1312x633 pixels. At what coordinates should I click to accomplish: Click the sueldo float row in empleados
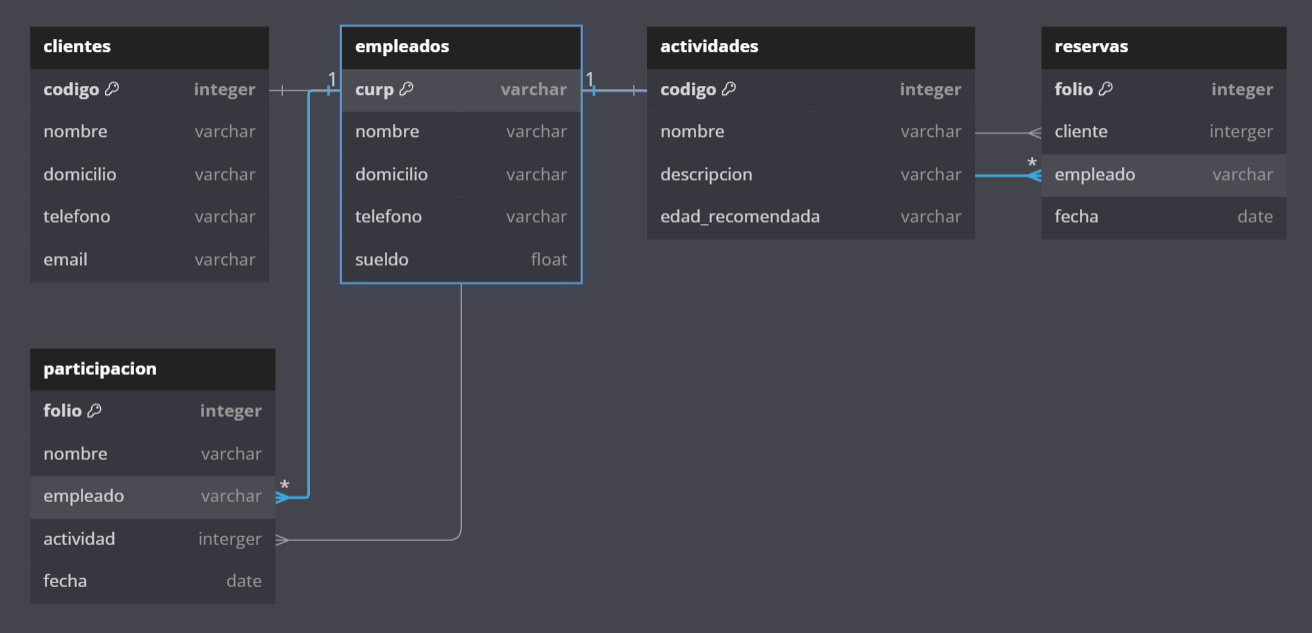point(460,260)
